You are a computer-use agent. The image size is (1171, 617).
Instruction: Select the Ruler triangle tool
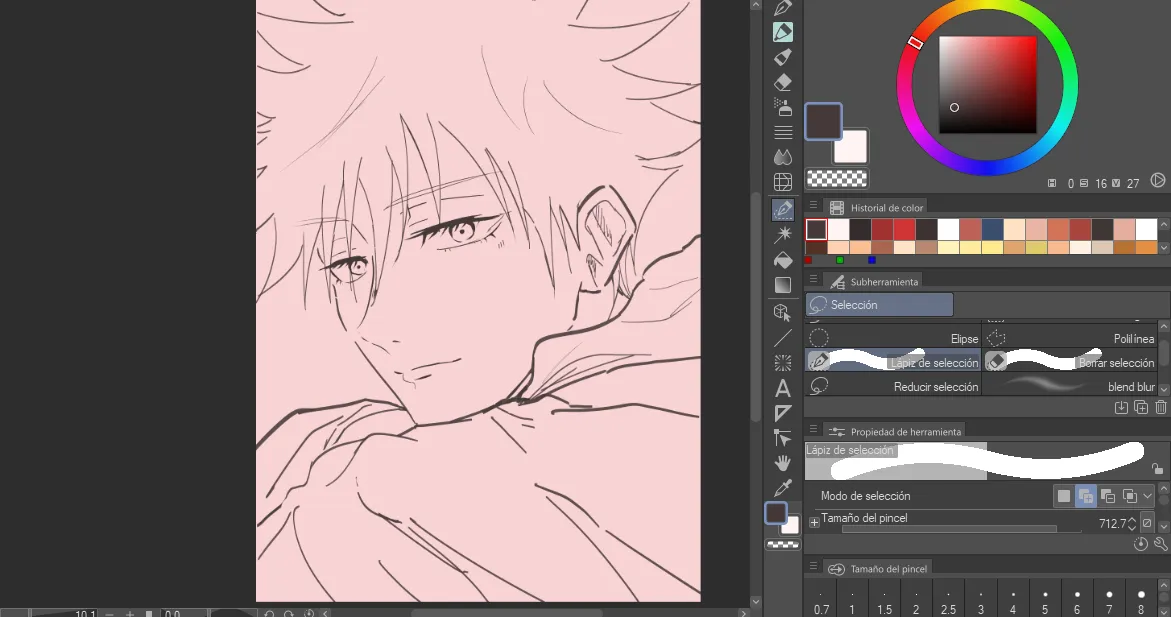tap(783, 413)
